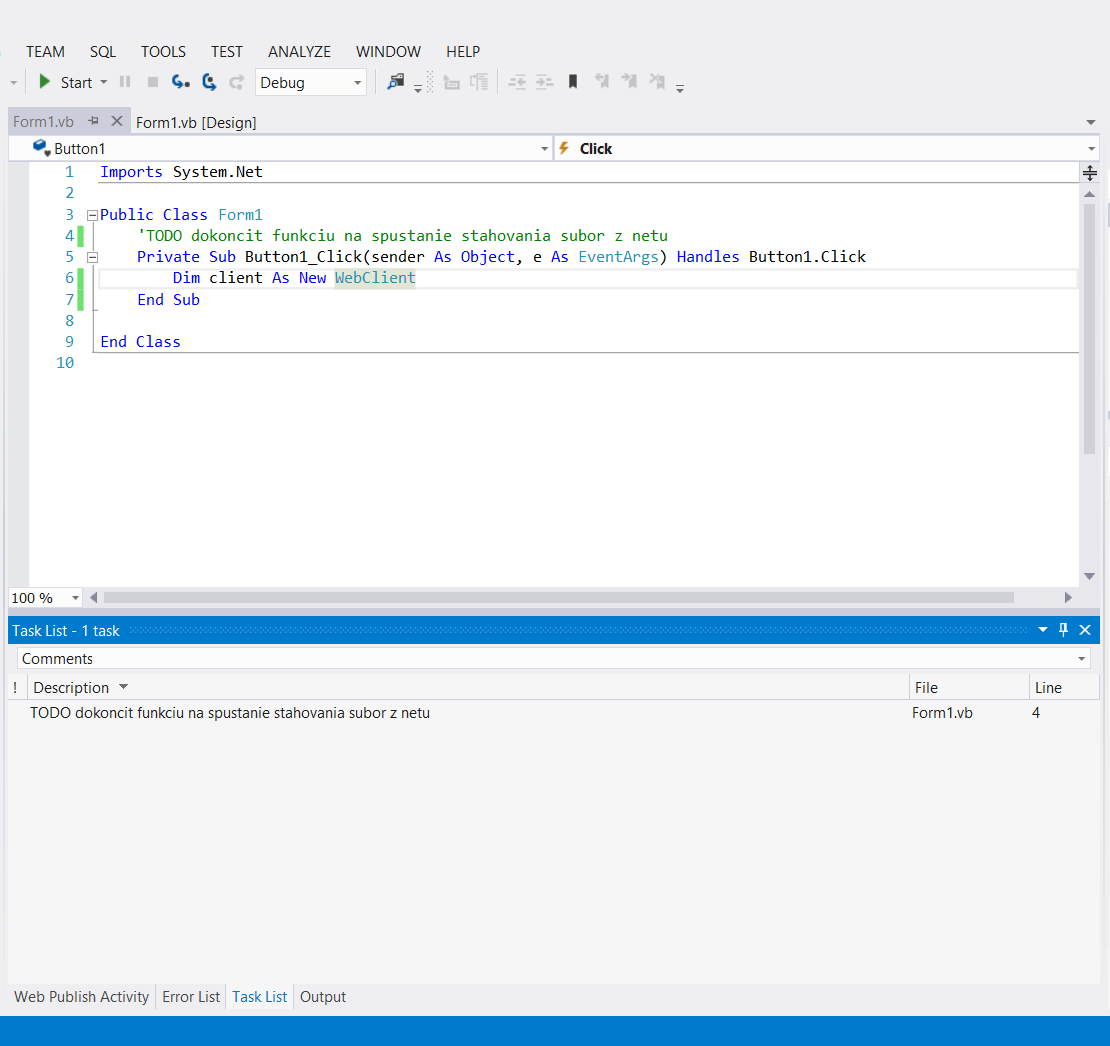Screen dimensions: 1110x1046
Task: Sort tasks by the Description column
Action: pos(72,687)
